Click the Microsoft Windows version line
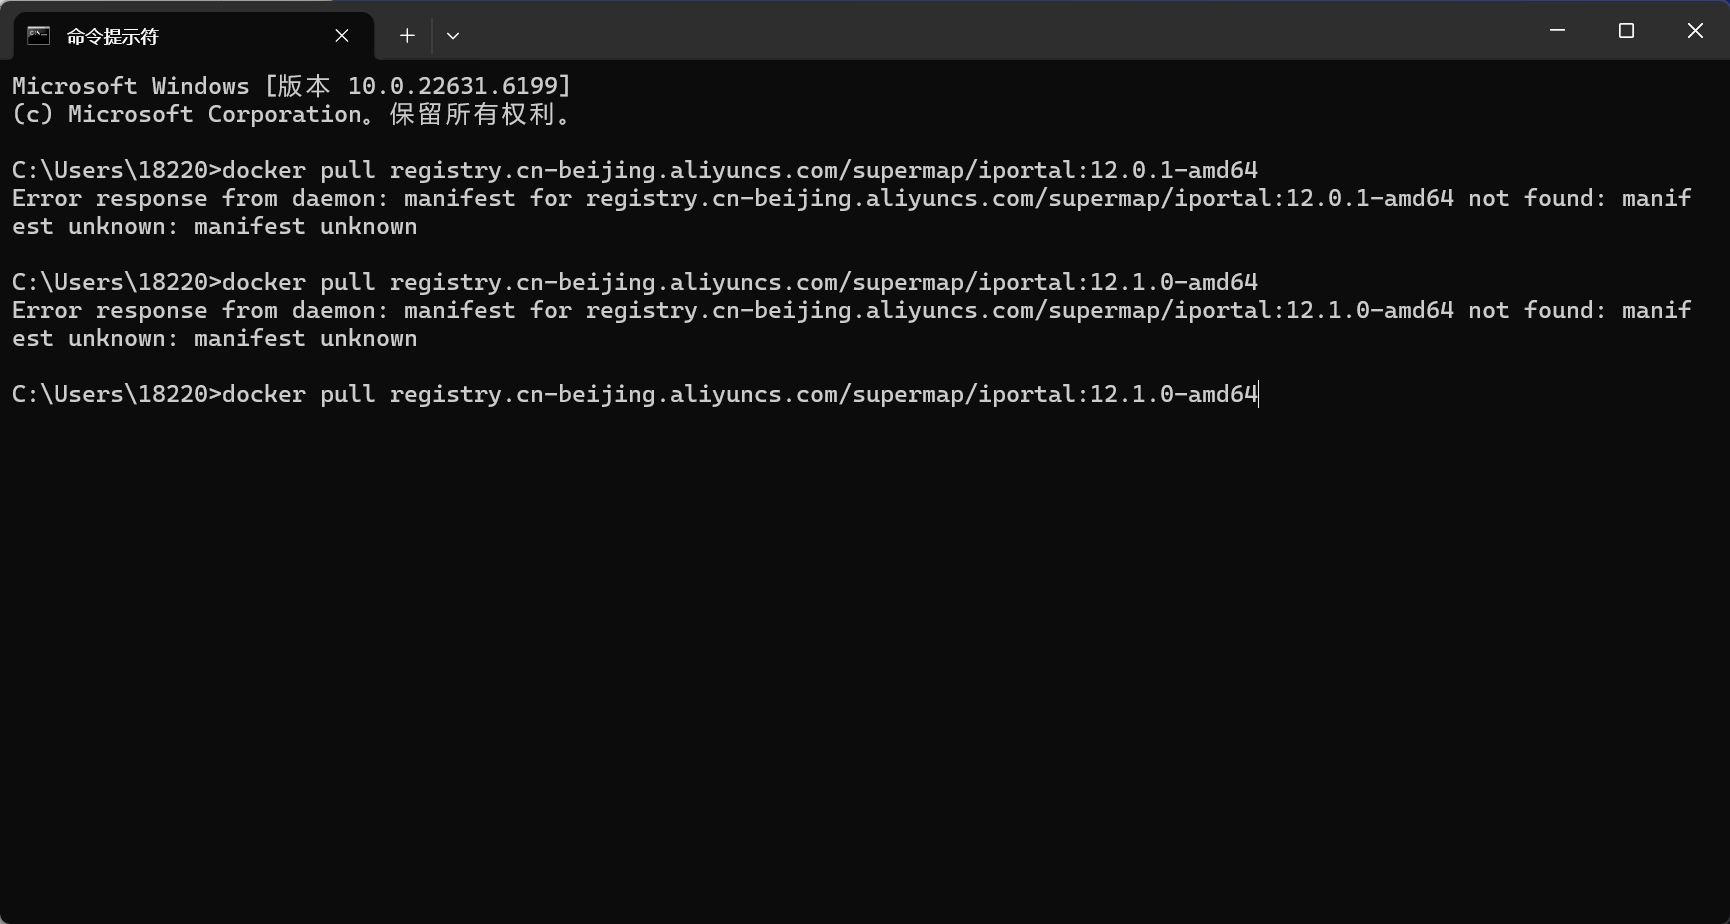Image resolution: width=1730 pixels, height=924 pixels. coord(291,86)
